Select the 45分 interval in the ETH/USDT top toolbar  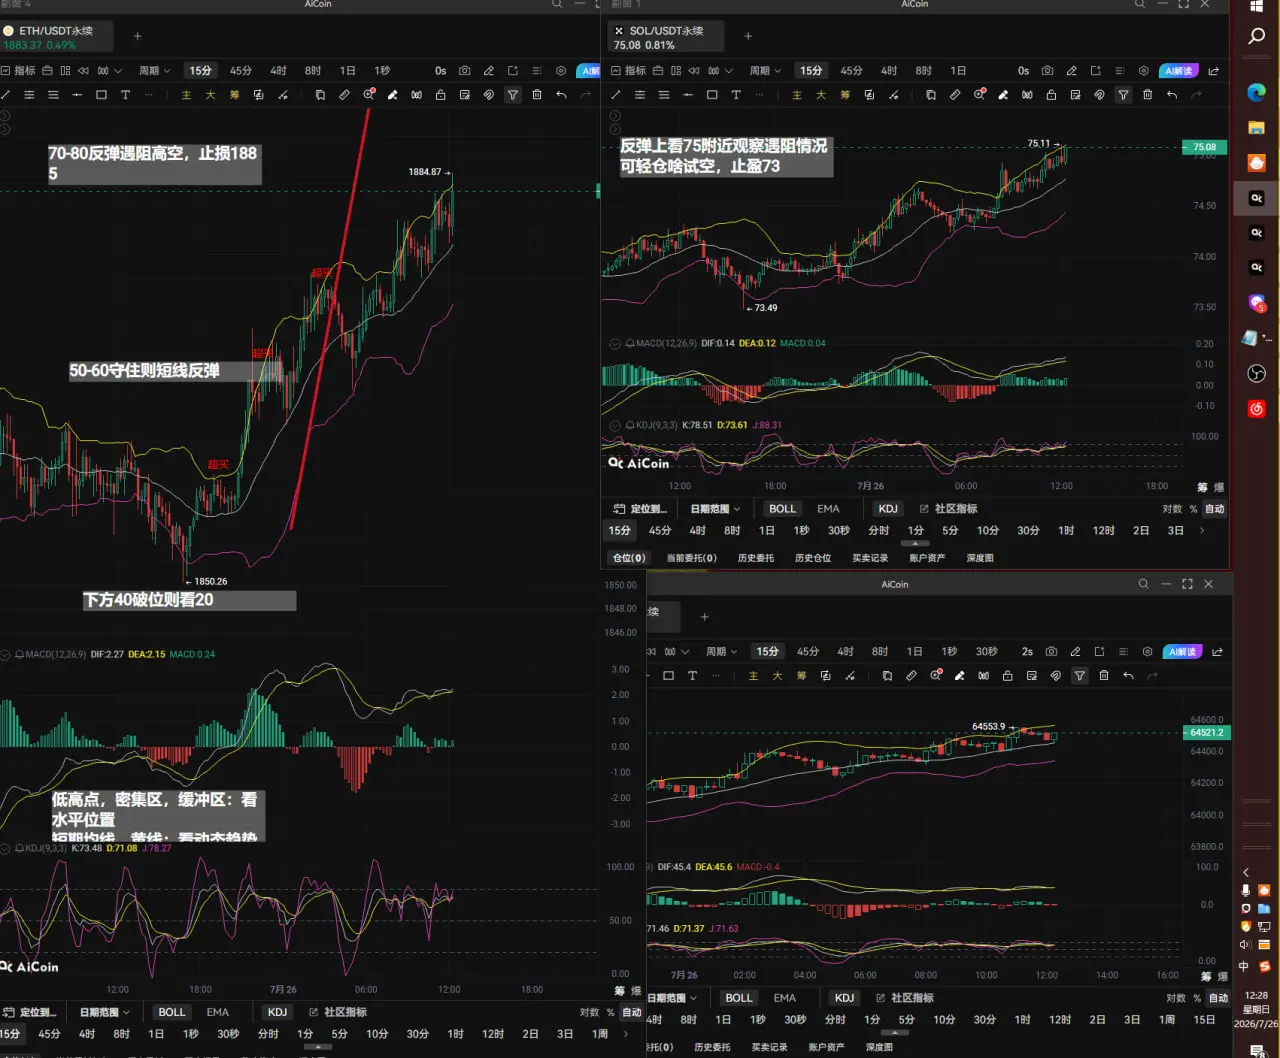(241, 71)
